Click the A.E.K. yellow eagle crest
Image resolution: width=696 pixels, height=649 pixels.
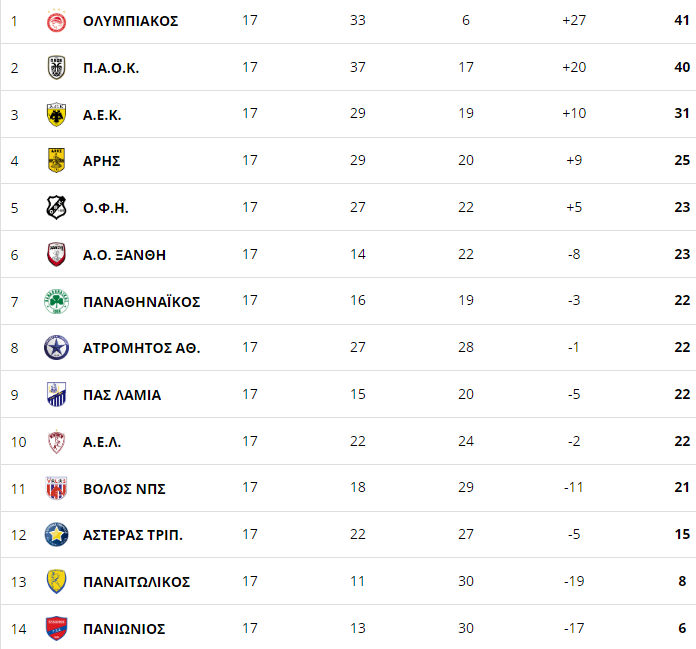pyautogui.click(x=56, y=115)
